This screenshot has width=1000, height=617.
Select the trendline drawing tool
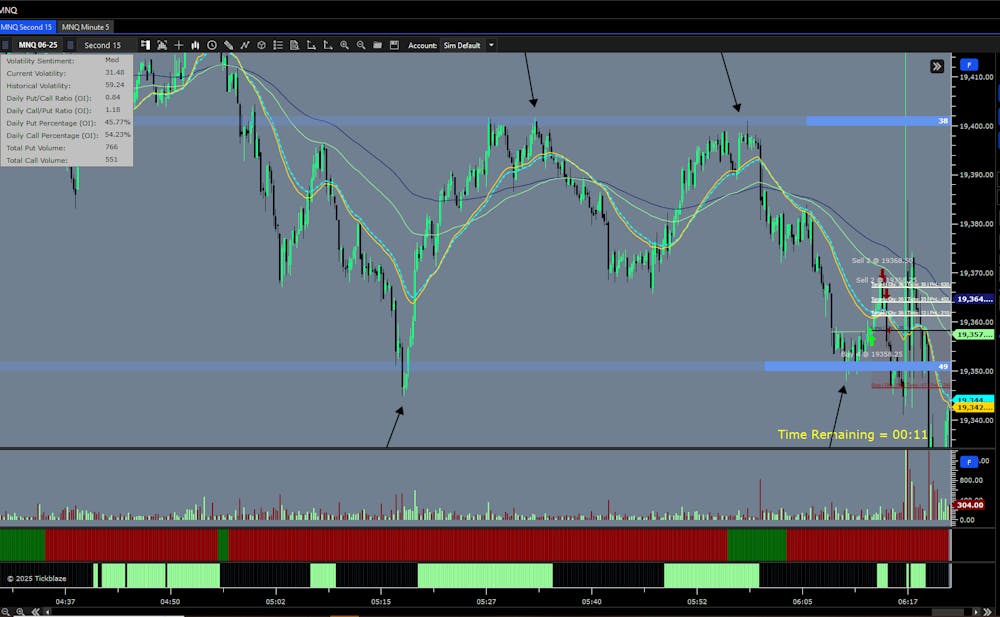coord(246,45)
